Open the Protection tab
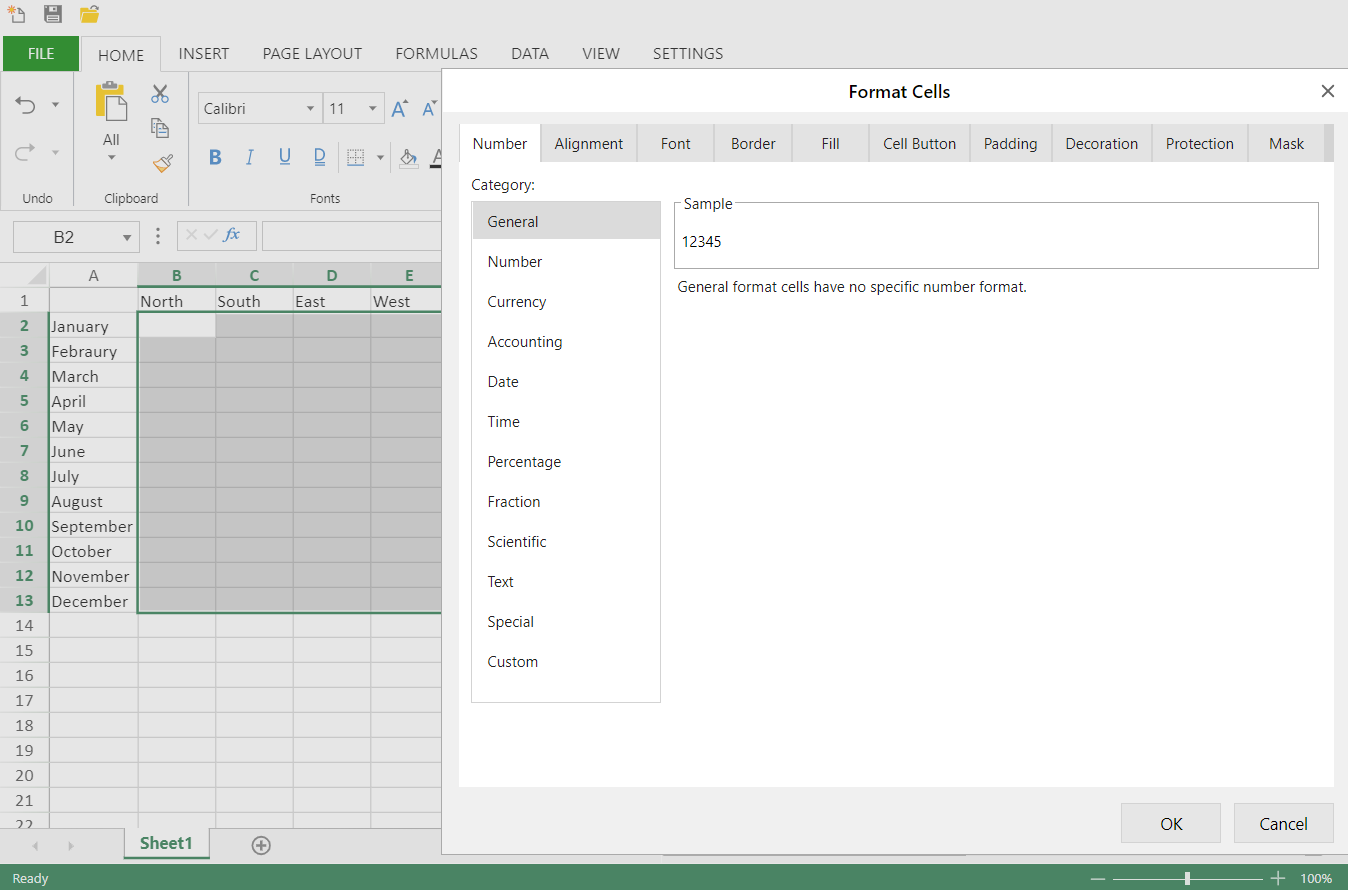 click(1200, 143)
